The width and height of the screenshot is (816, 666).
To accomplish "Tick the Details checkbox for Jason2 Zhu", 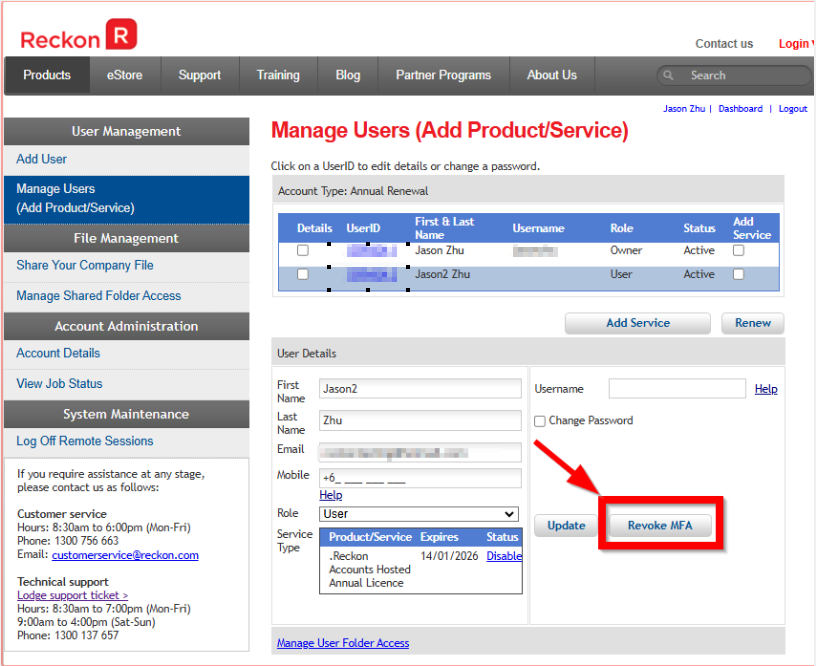I will pyautogui.click(x=302, y=274).
